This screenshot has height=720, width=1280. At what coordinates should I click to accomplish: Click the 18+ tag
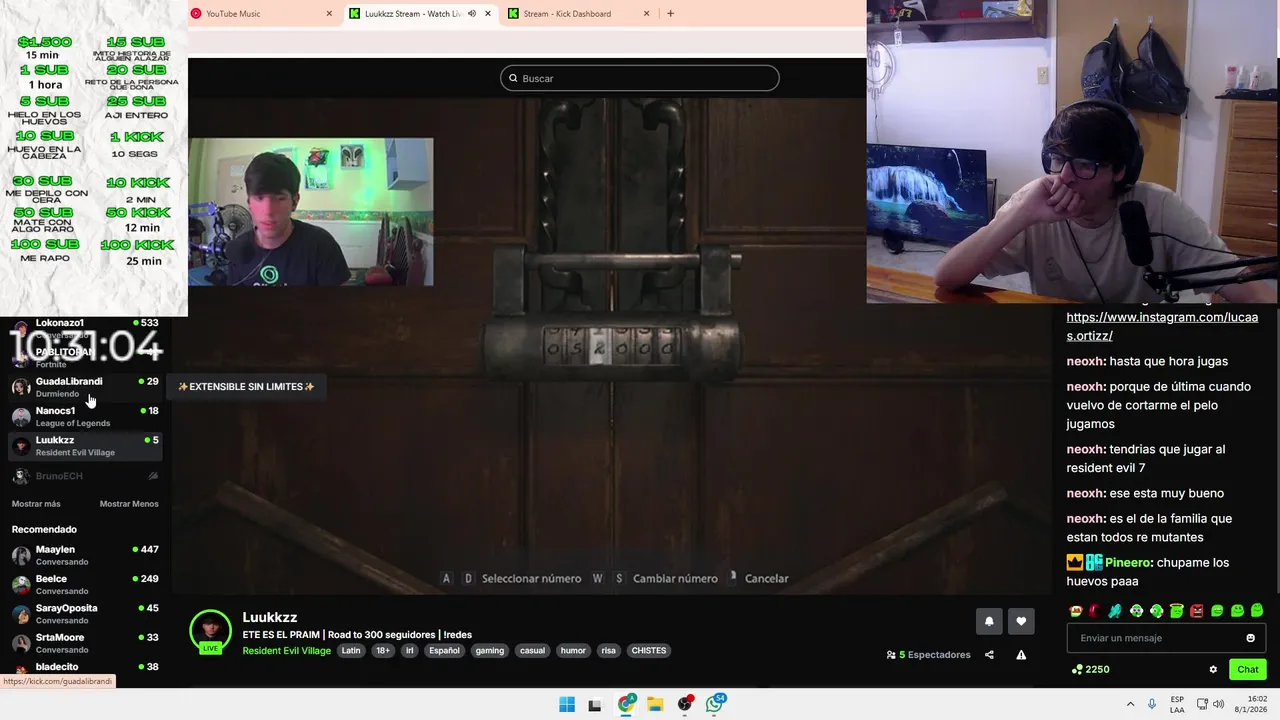pos(382,651)
